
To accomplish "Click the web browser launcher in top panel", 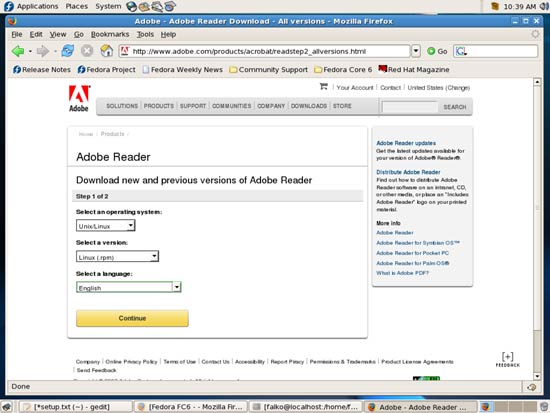I will tap(132, 6).
